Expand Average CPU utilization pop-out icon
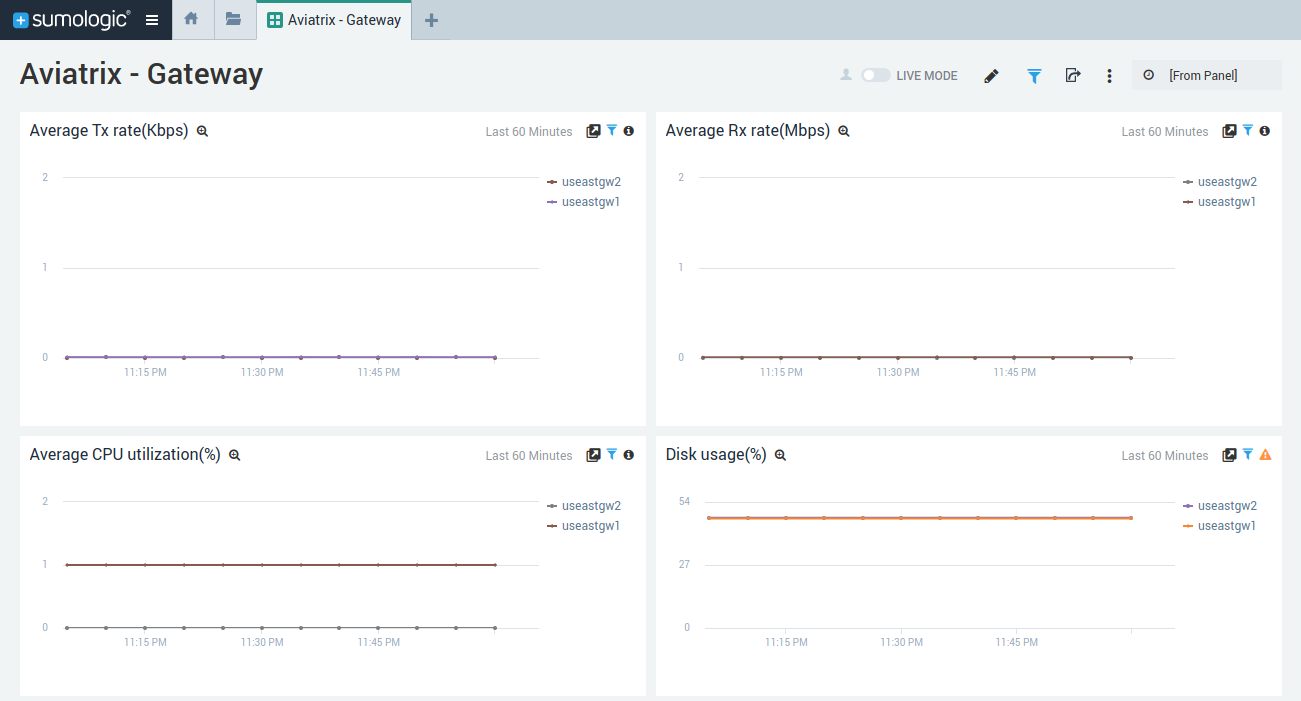This screenshot has width=1301, height=701. [x=593, y=455]
